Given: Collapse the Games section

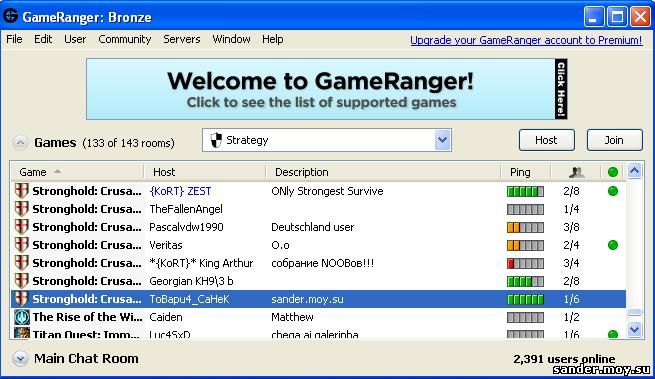Looking at the screenshot, I should pyautogui.click(x=20, y=142).
